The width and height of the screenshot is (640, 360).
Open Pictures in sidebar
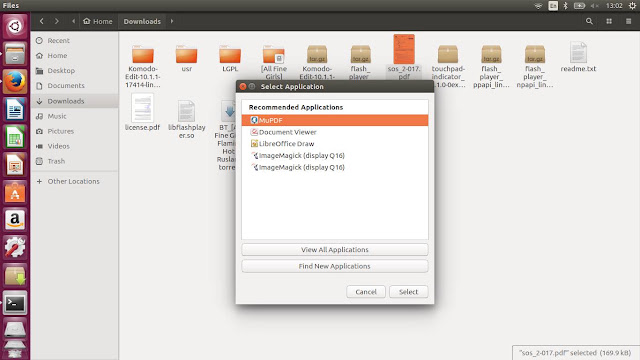tap(75, 131)
